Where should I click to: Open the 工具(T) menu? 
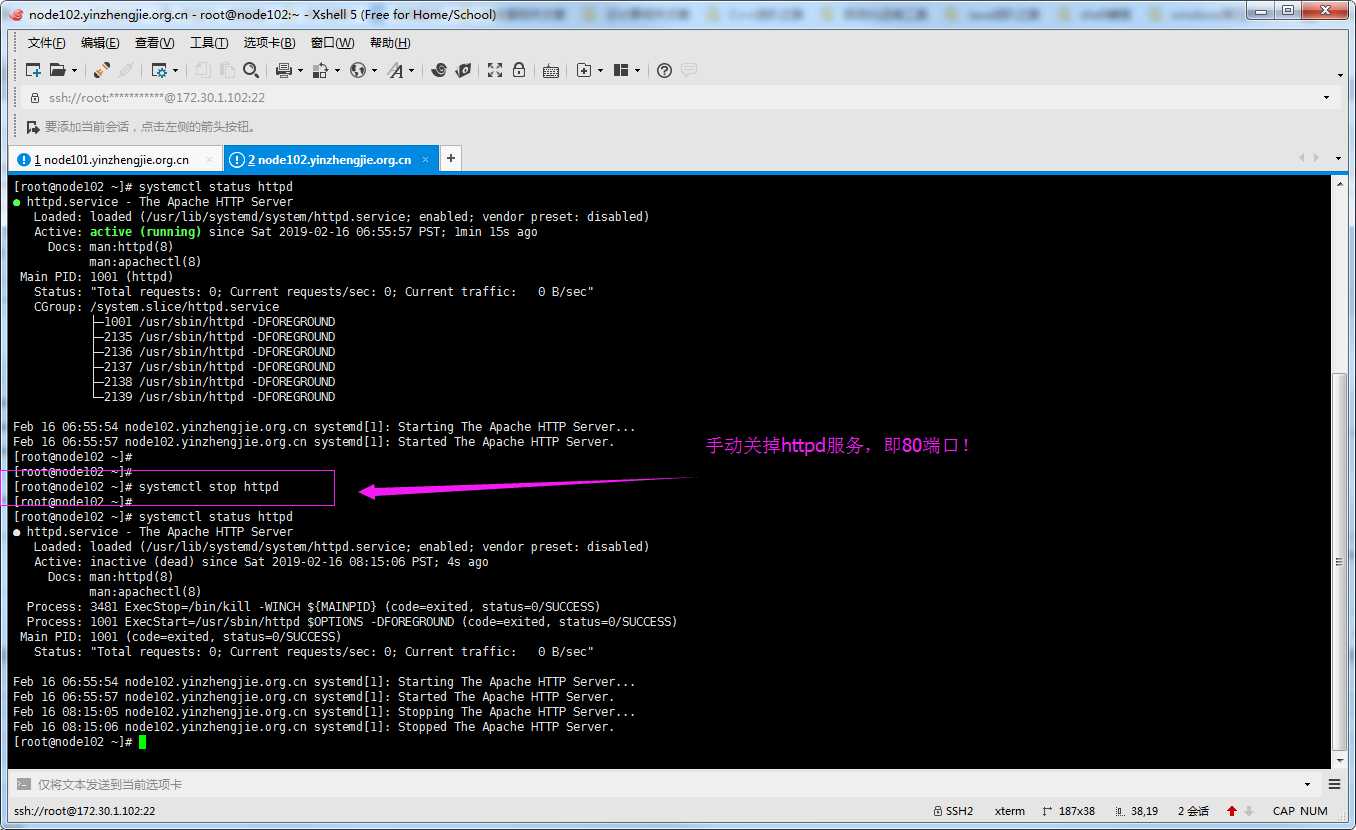[209, 43]
